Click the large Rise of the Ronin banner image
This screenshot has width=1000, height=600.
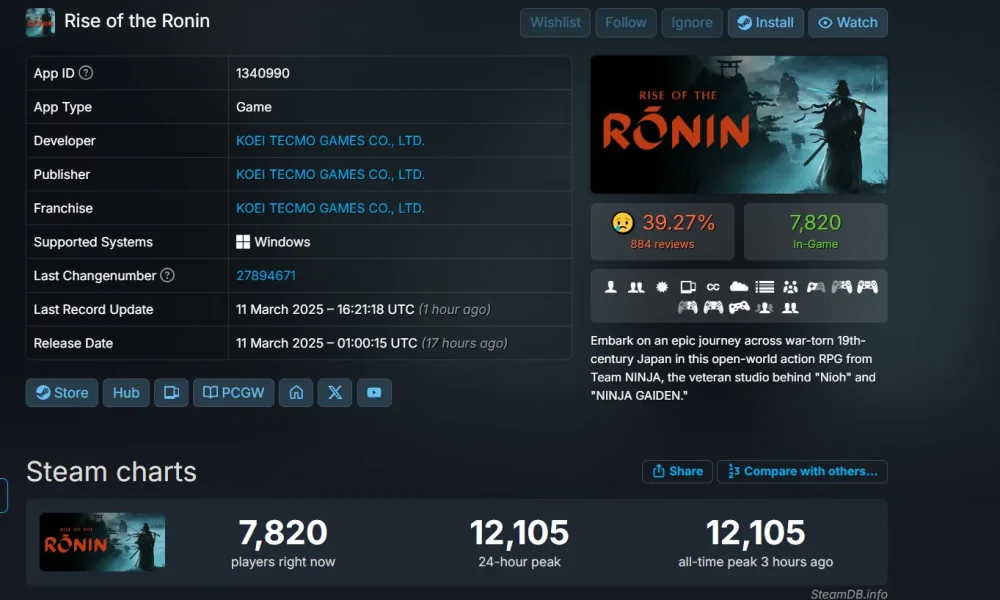tap(739, 125)
